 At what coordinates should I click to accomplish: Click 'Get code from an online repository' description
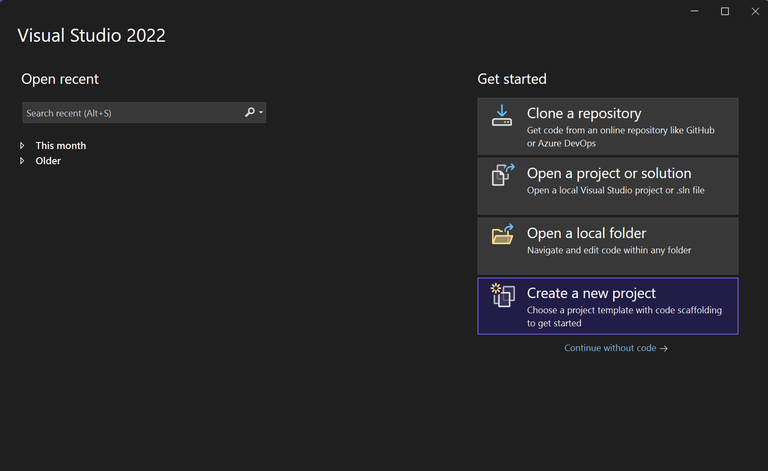(621, 137)
